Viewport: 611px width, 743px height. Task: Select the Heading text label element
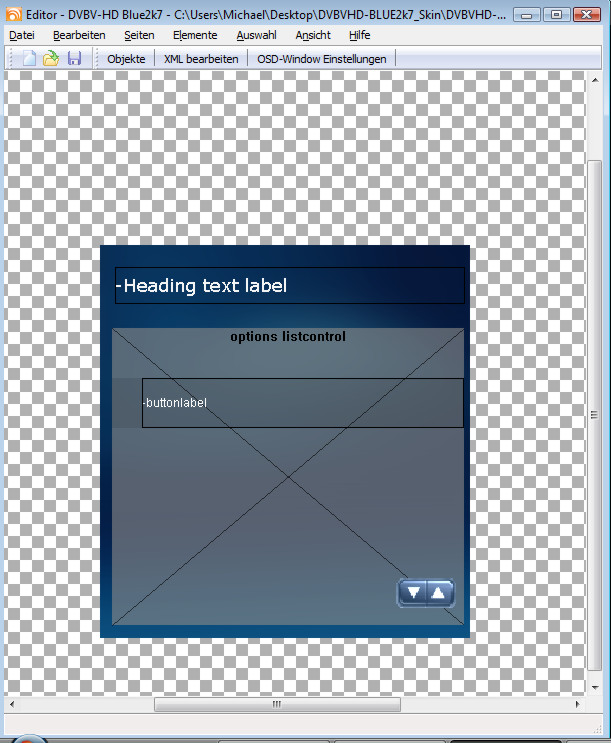pos(289,286)
